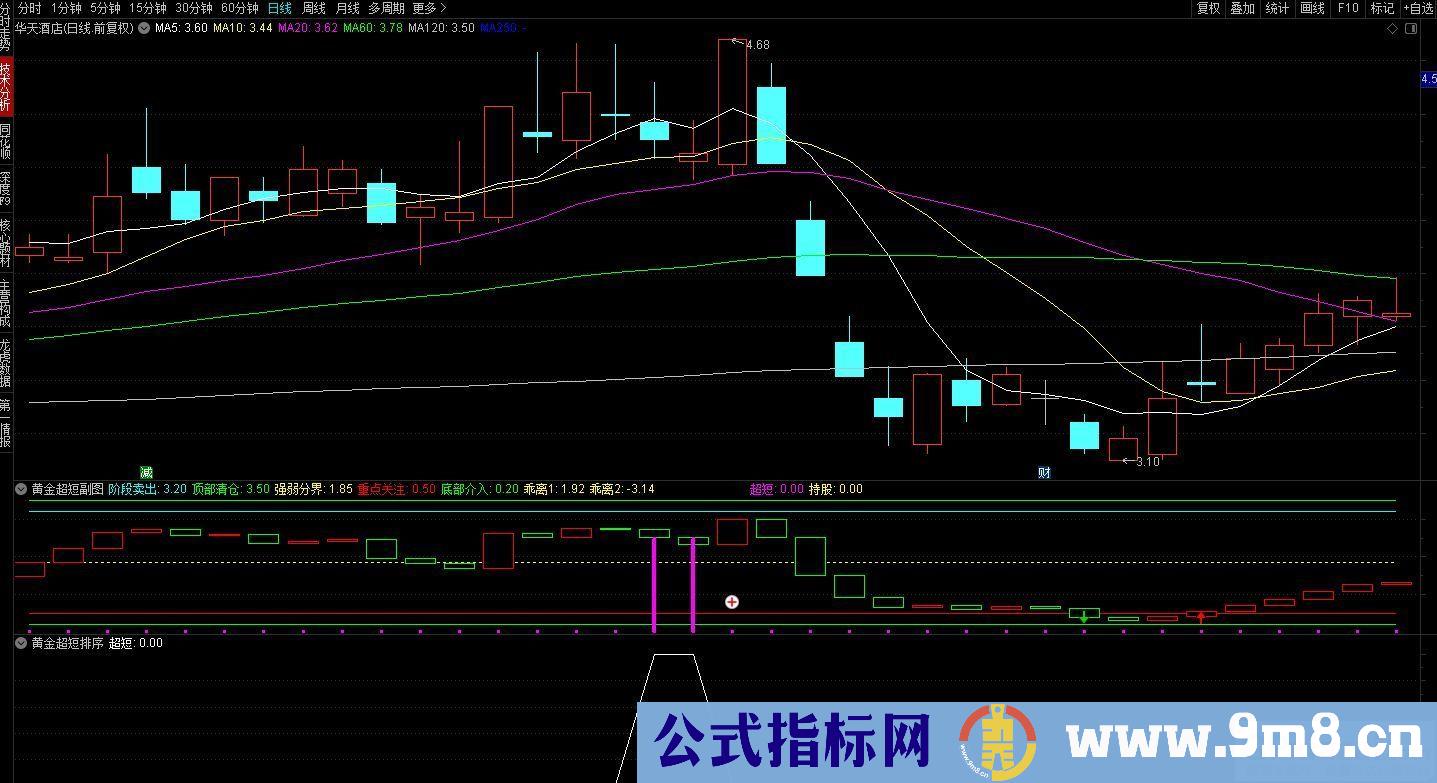Screen dimensions: 1437x783
Task: Open the 同花顺 sidebar tab
Action: 6,141
